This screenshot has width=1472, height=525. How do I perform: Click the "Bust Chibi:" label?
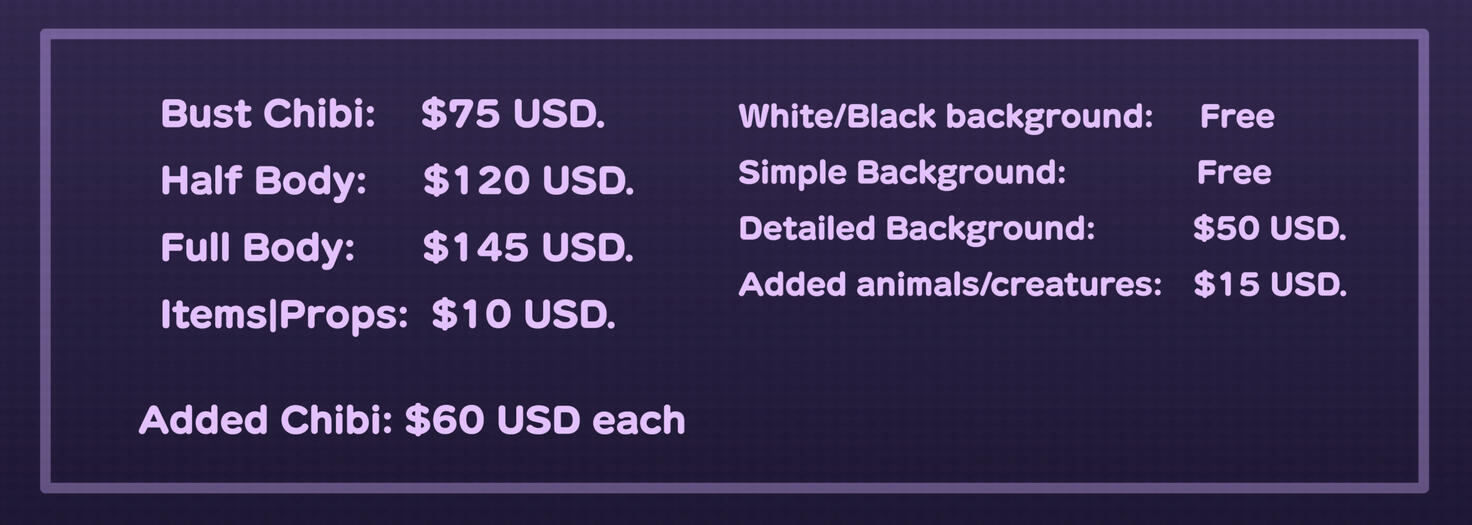click(267, 114)
